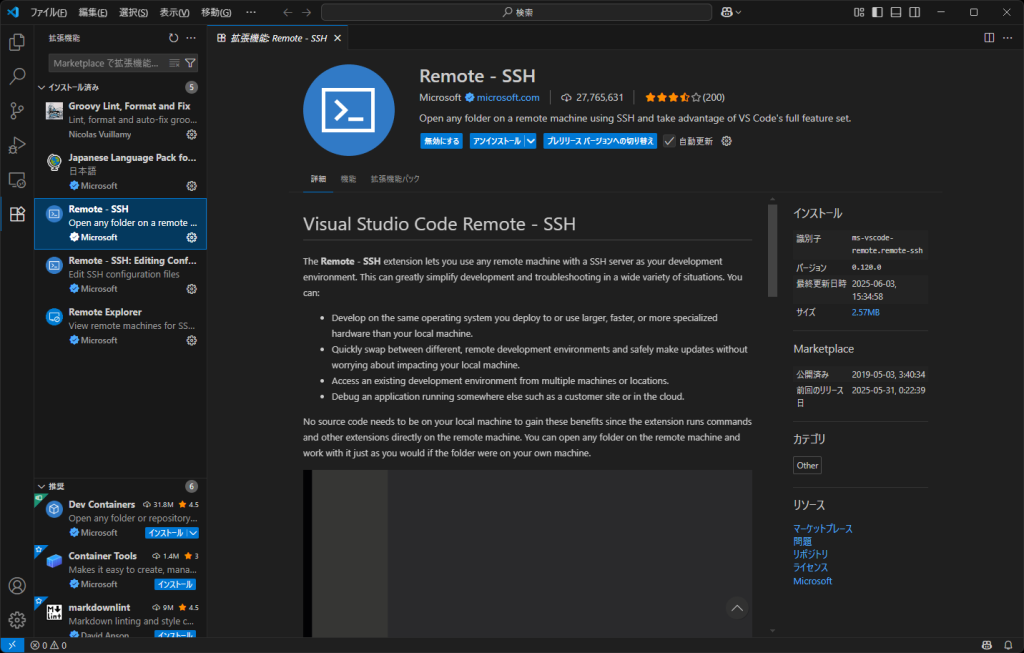This screenshot has width=1024, height=653.
Task: Open the 選択 menu
Action: [x=133, y=12]
